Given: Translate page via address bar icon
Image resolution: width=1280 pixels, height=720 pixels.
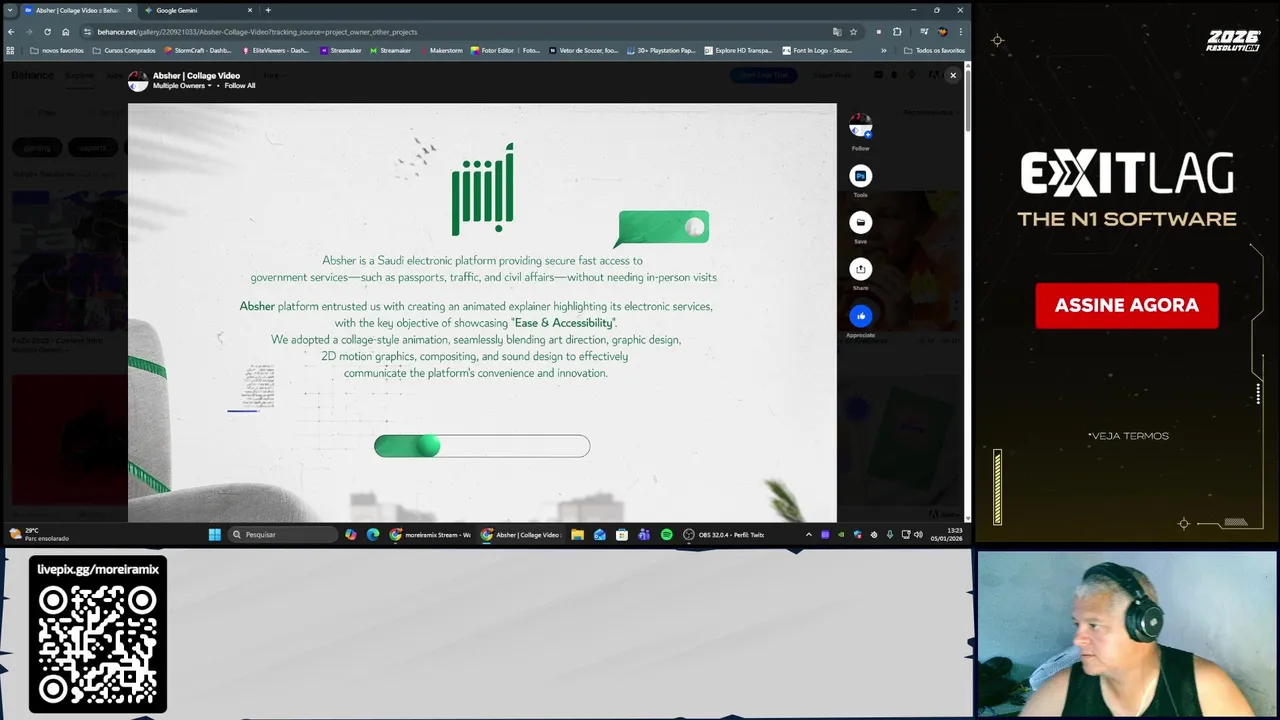Looking at the screenshot, I should click(837, 32).
